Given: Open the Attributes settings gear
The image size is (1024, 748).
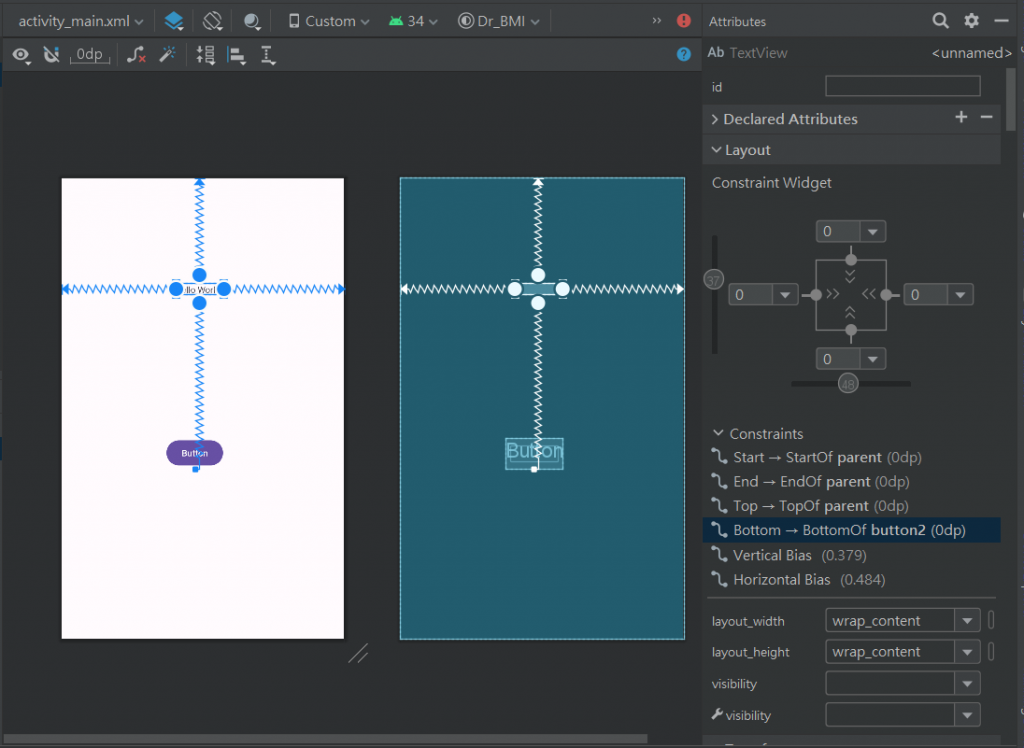Looking at the screenshot, I should [972, 21].
